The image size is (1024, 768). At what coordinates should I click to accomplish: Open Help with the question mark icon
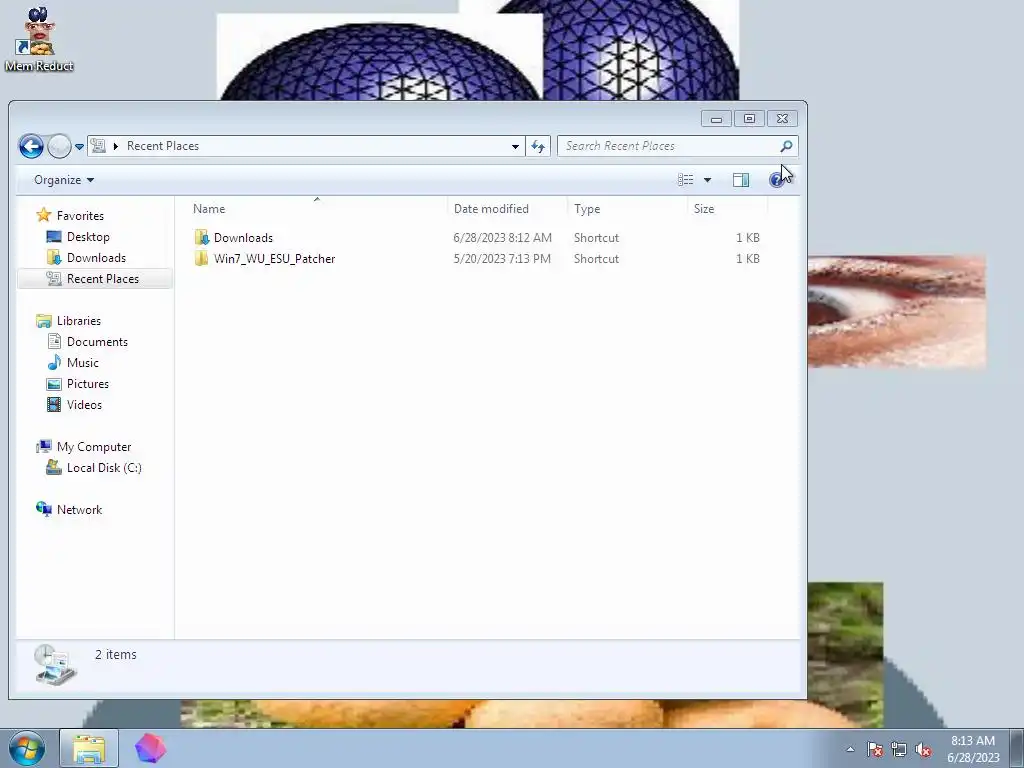coord(776,180)
